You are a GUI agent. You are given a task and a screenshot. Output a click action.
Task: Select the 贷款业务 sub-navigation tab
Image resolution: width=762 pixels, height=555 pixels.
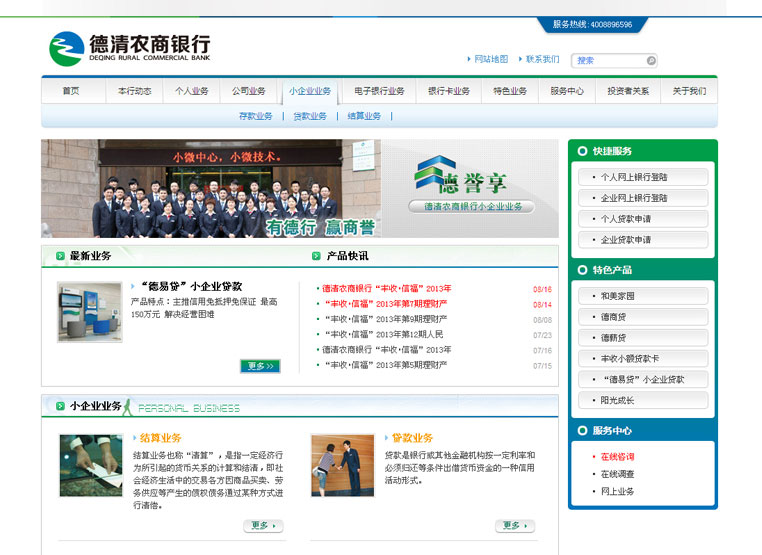(x=309, y=116)
